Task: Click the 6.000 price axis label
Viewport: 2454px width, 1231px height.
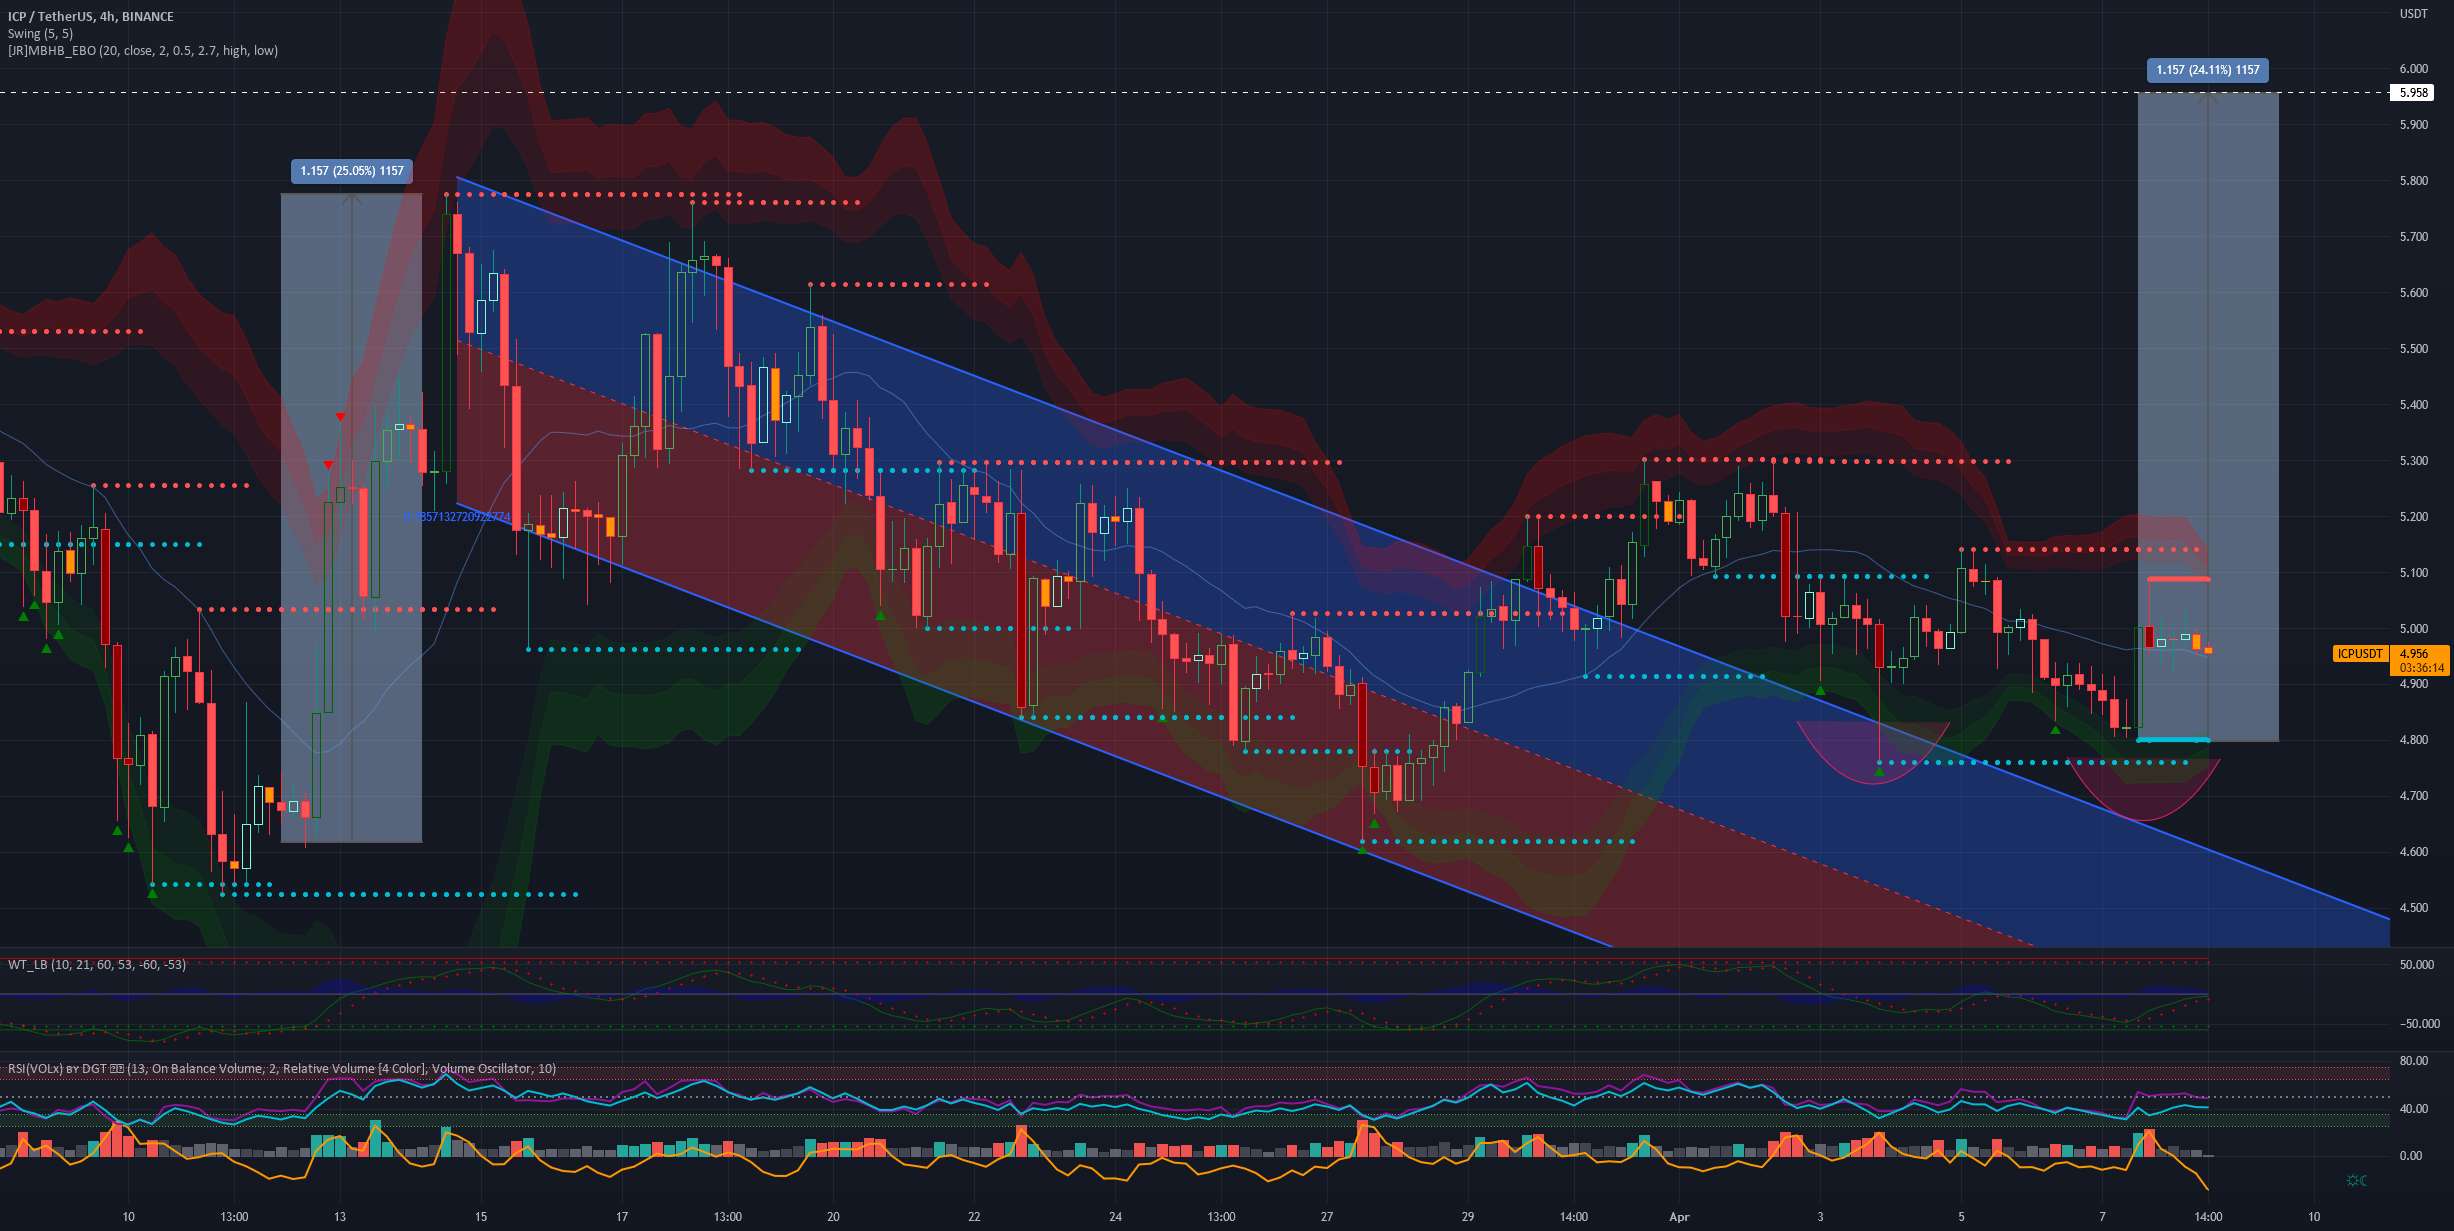Action: (x=2413, y=69)
